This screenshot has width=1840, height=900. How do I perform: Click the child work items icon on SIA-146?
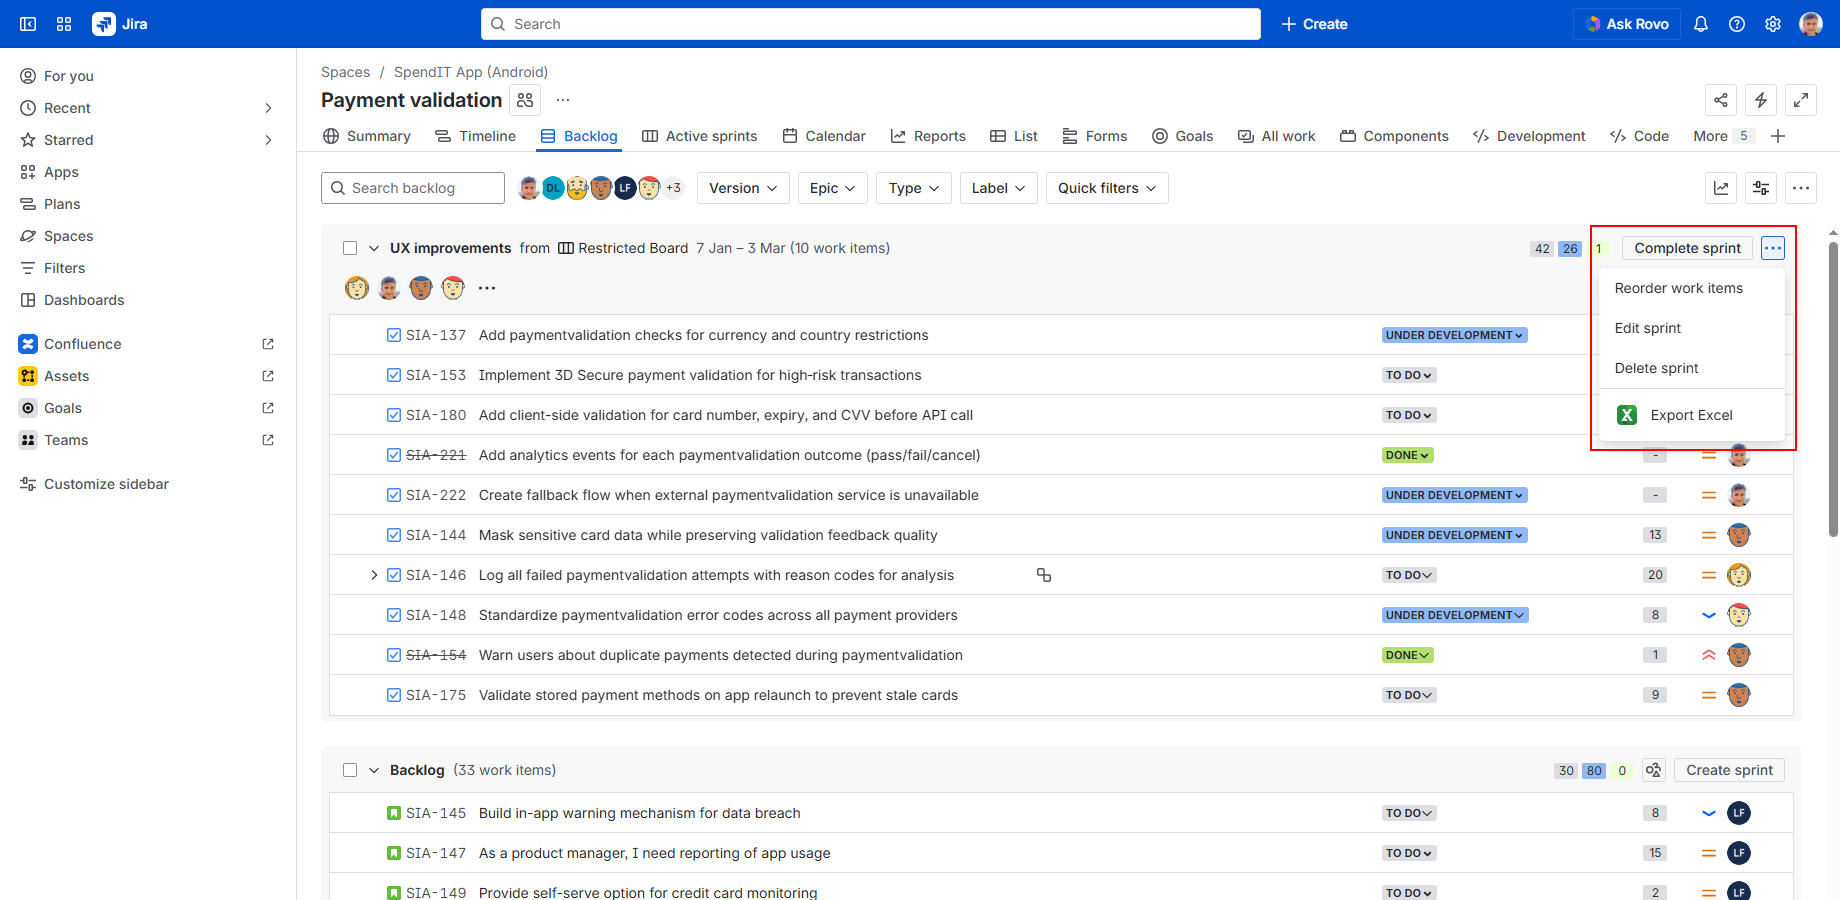tap(1044, 575)
